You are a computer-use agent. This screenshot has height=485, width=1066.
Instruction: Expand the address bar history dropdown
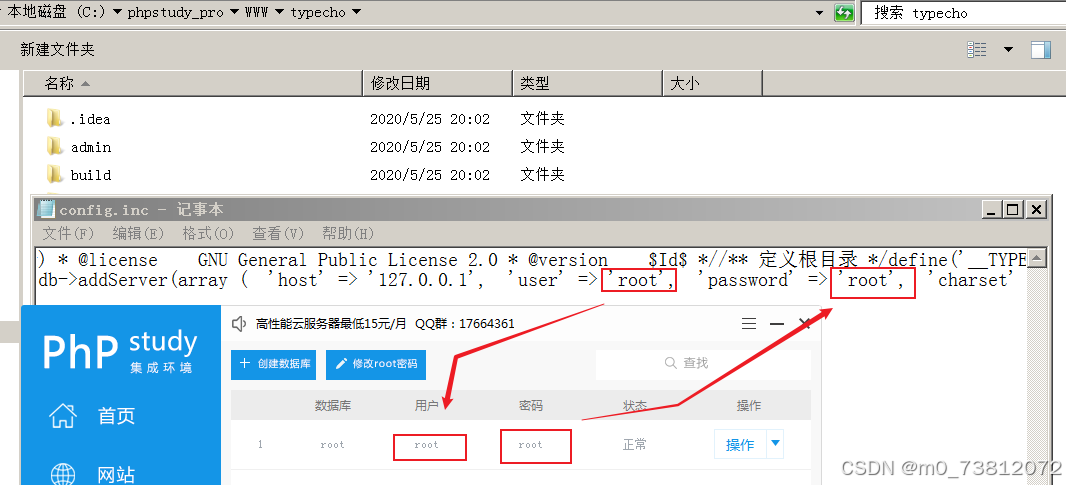pyautogui.click(x=820, y=13)
